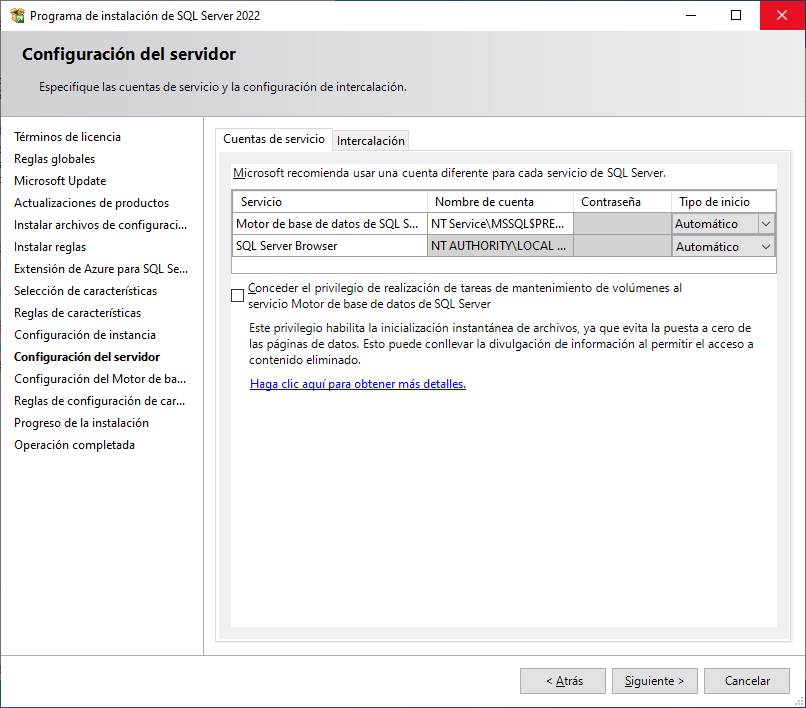This screenshot has height=708, width=806.
Task: Go to the next step with Siguiente
Action: [x=654, y=681]
